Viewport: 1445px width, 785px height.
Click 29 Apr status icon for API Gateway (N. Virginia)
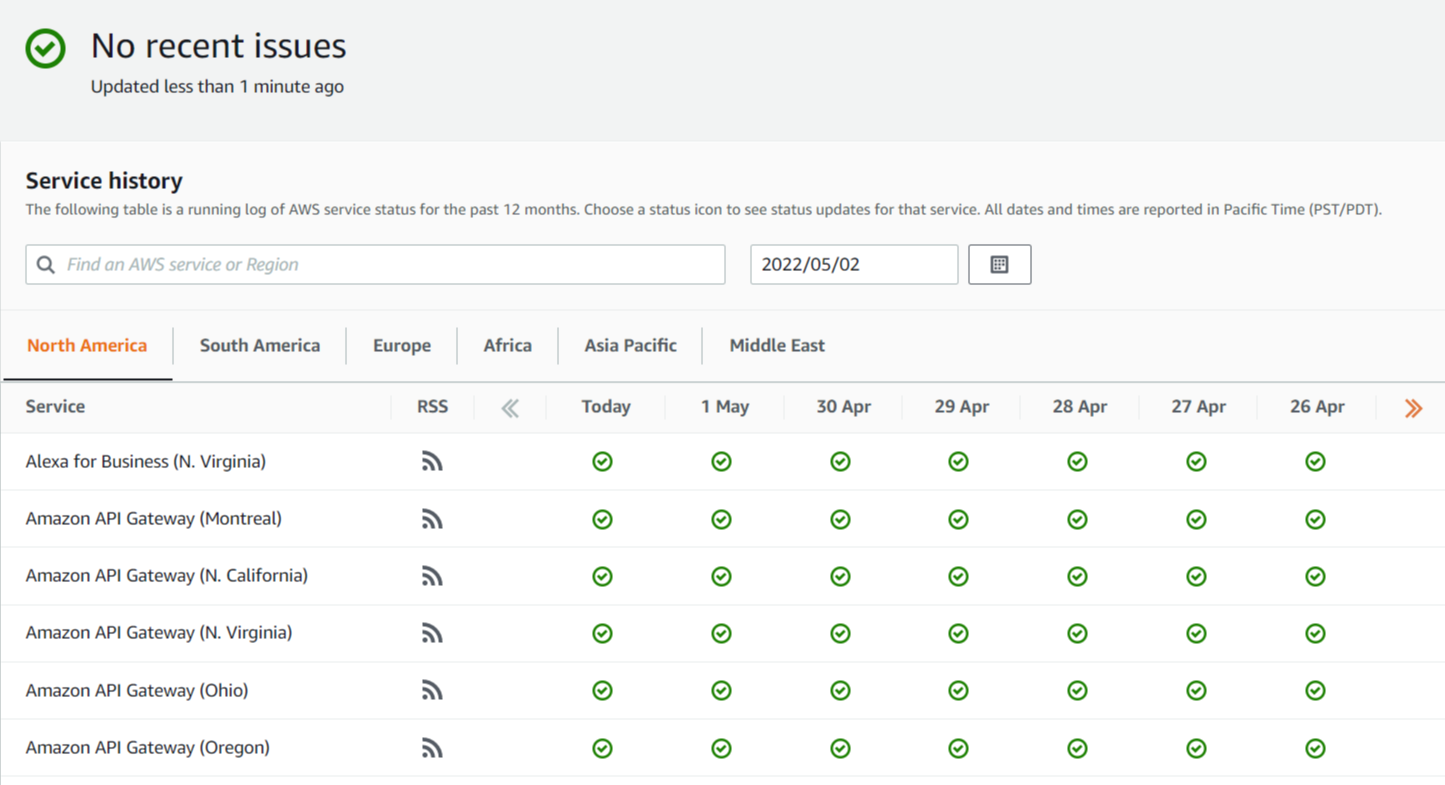[x=958, y=633]
